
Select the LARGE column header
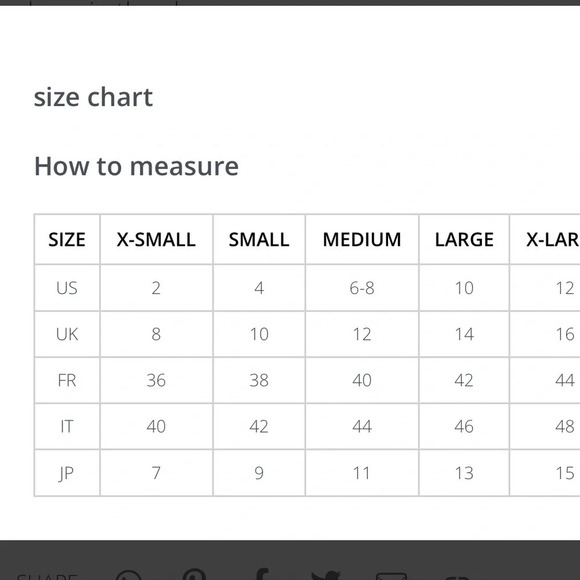pyautogui.click(x=464, y=239)
